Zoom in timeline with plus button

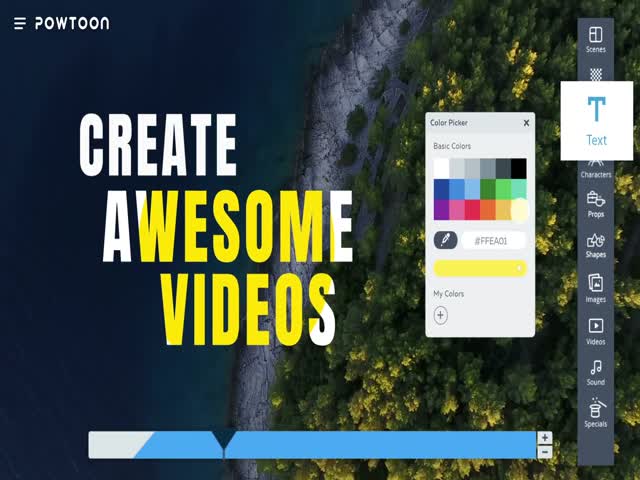tap(544, 438)
